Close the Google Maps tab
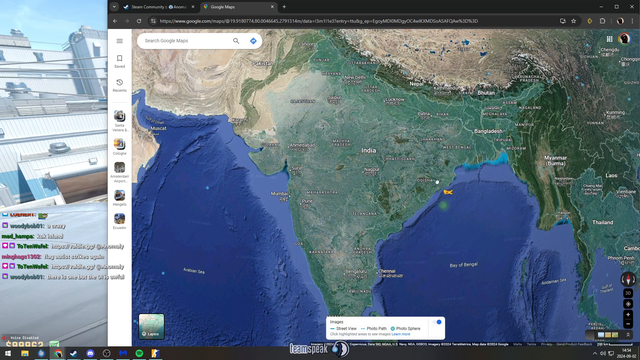The height and width of the screenshot is (360, 640). point(272,7)
